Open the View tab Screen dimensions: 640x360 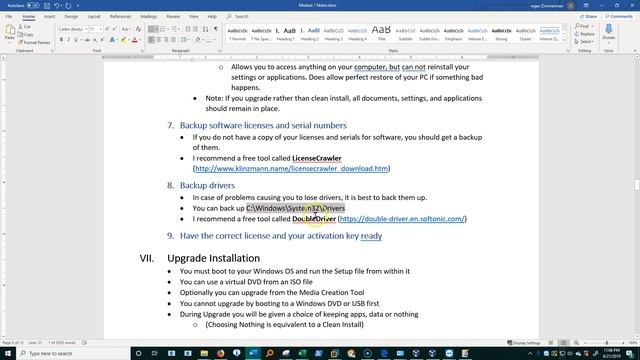[193, 16]
